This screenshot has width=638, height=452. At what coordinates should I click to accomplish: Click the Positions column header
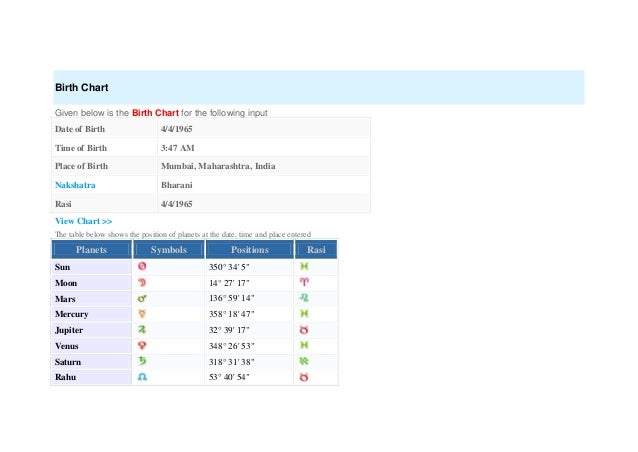point(250,249)
